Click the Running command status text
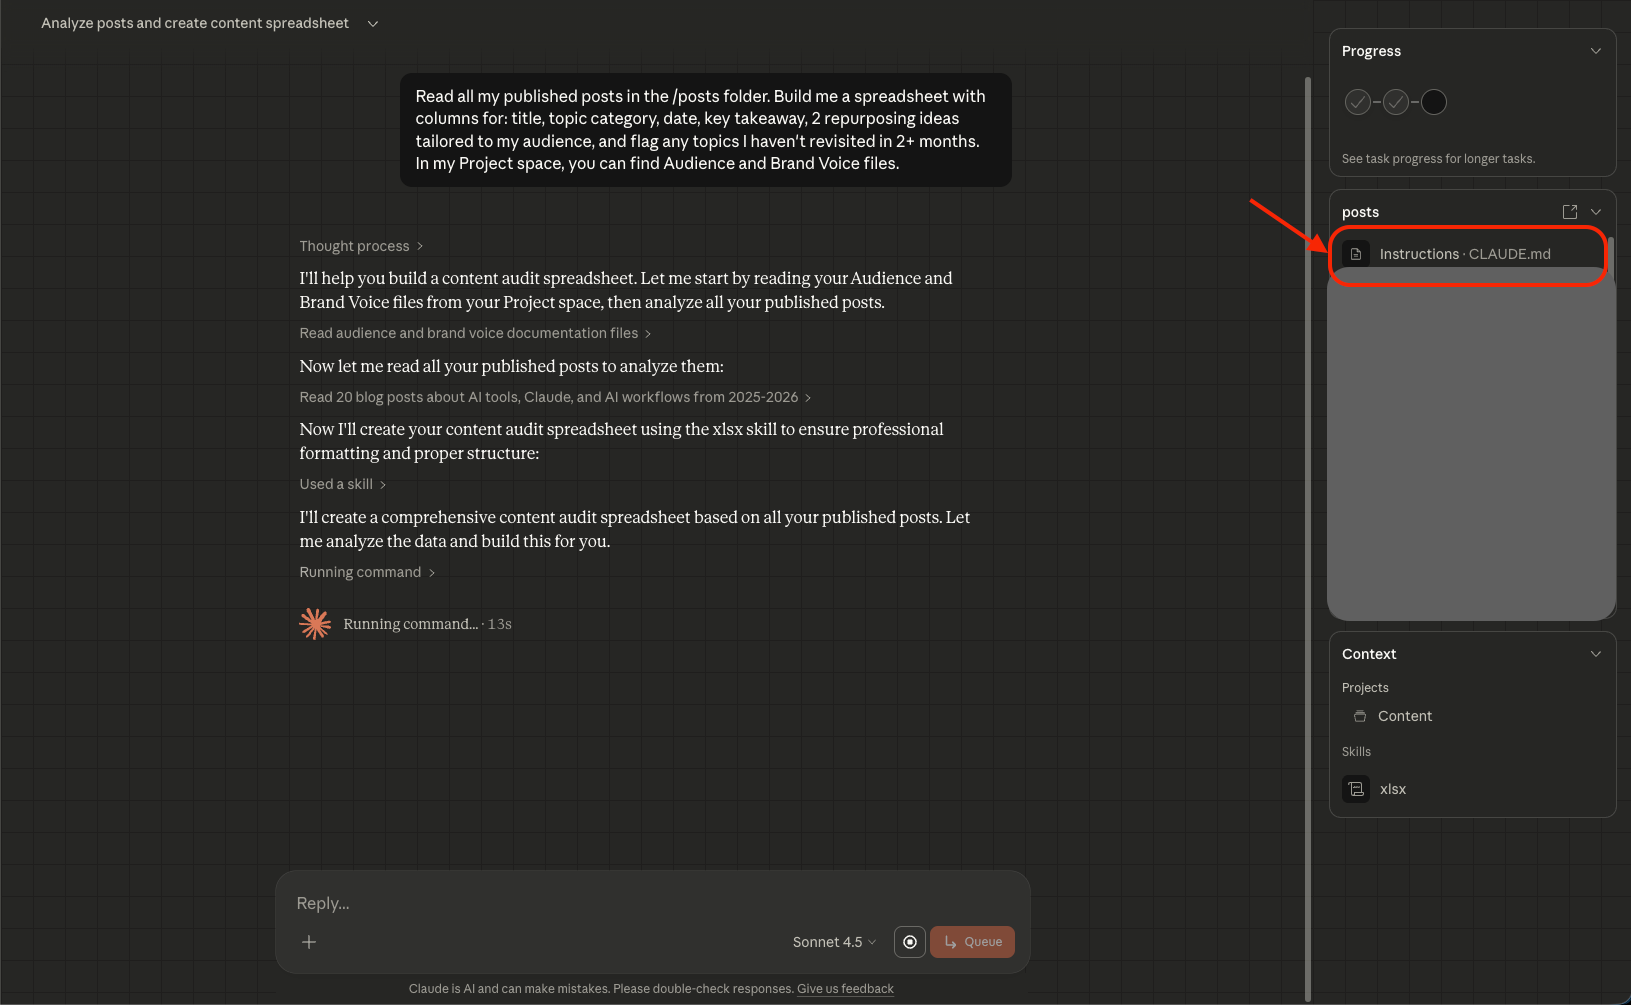Image resolution: width=1631 pixels, height=1005 pixels. (x=427, y=624)
